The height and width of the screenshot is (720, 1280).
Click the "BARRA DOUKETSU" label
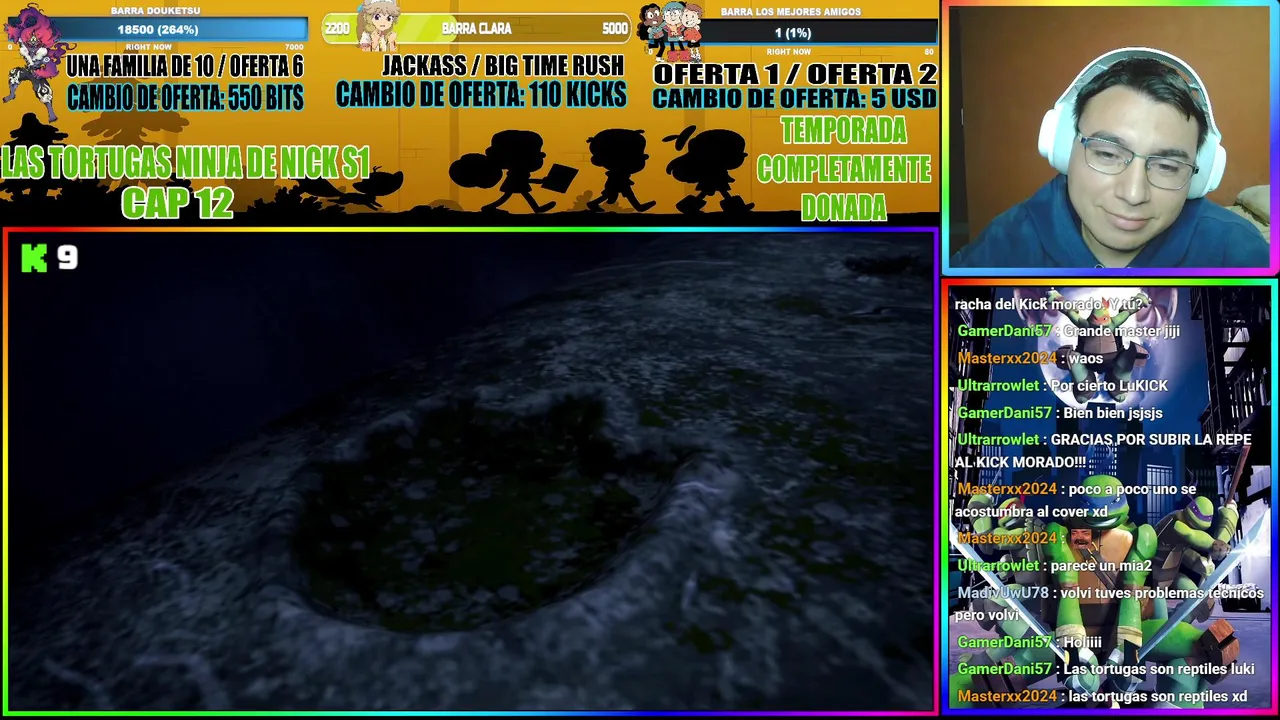coord(155,10)
